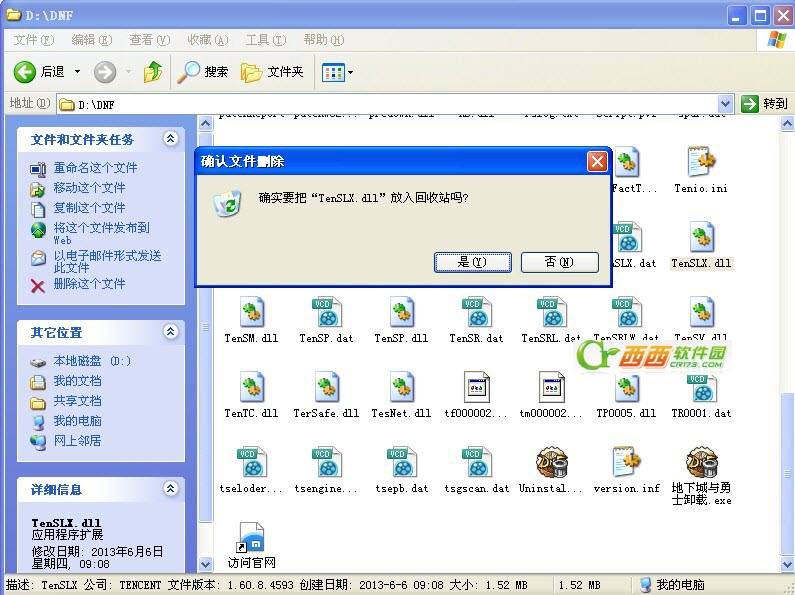Open My Network Places link
The image size is (795, 595).
click(x=78, y=441)
